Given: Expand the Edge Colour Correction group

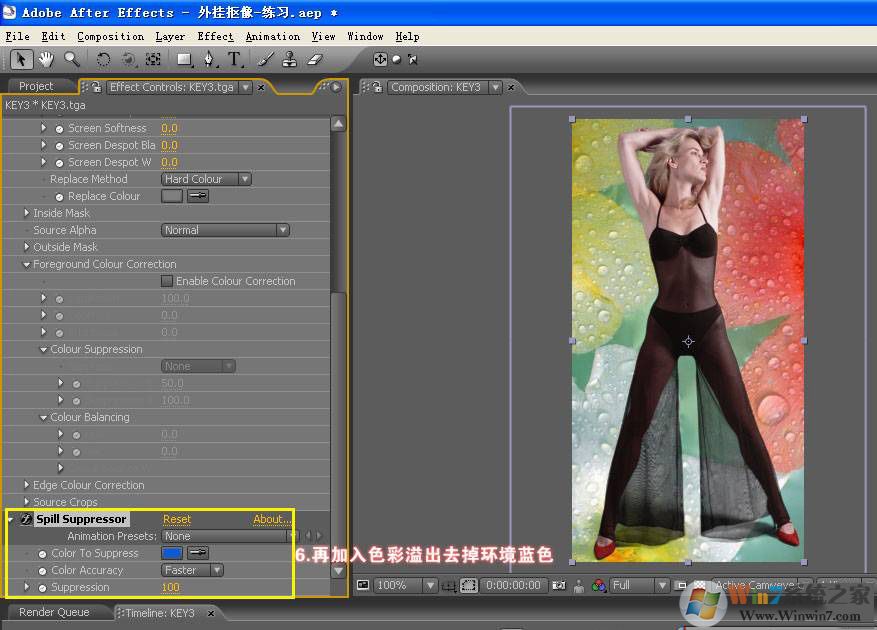Looking at the screenshot, I should point(27,485).
